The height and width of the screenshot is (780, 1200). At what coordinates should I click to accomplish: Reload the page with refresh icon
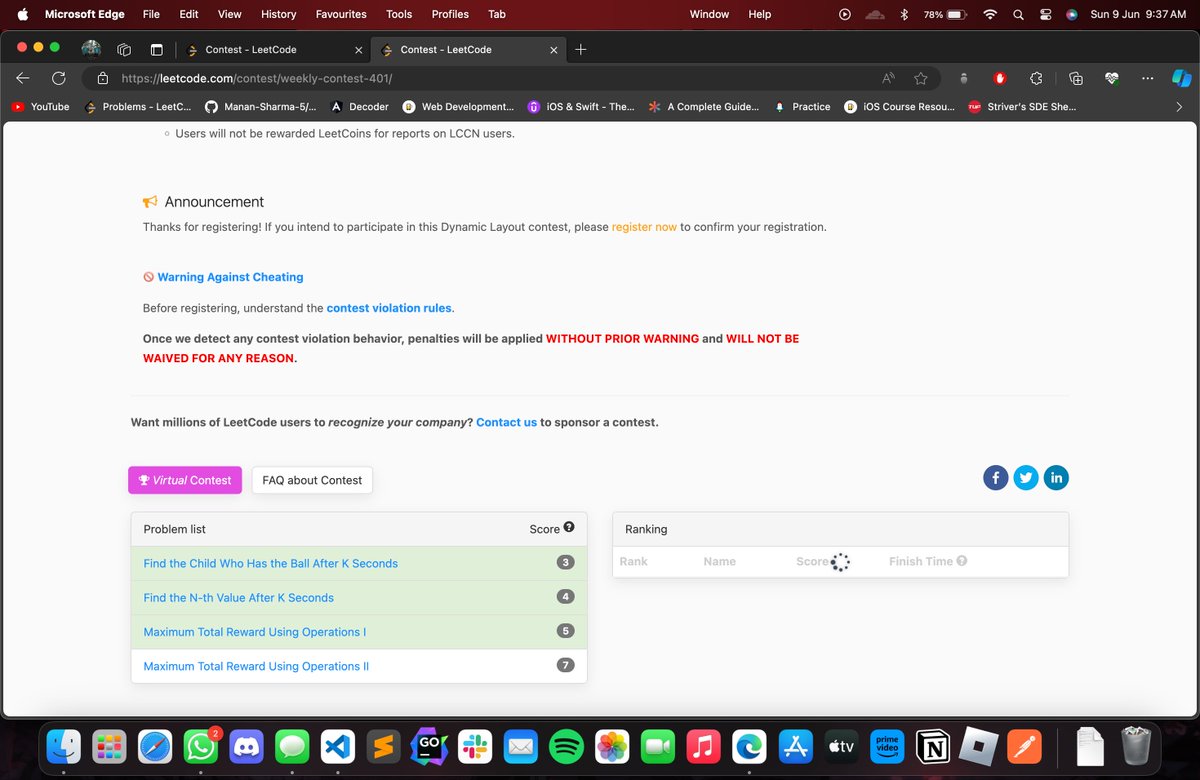tap(59, 78)
